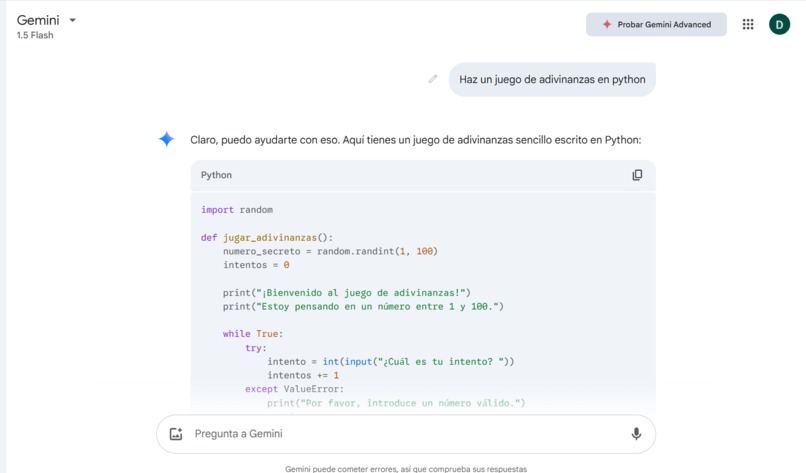The image size is (806, 473).
Task: Click the 'Python' code block label
Action: (216, 175)
